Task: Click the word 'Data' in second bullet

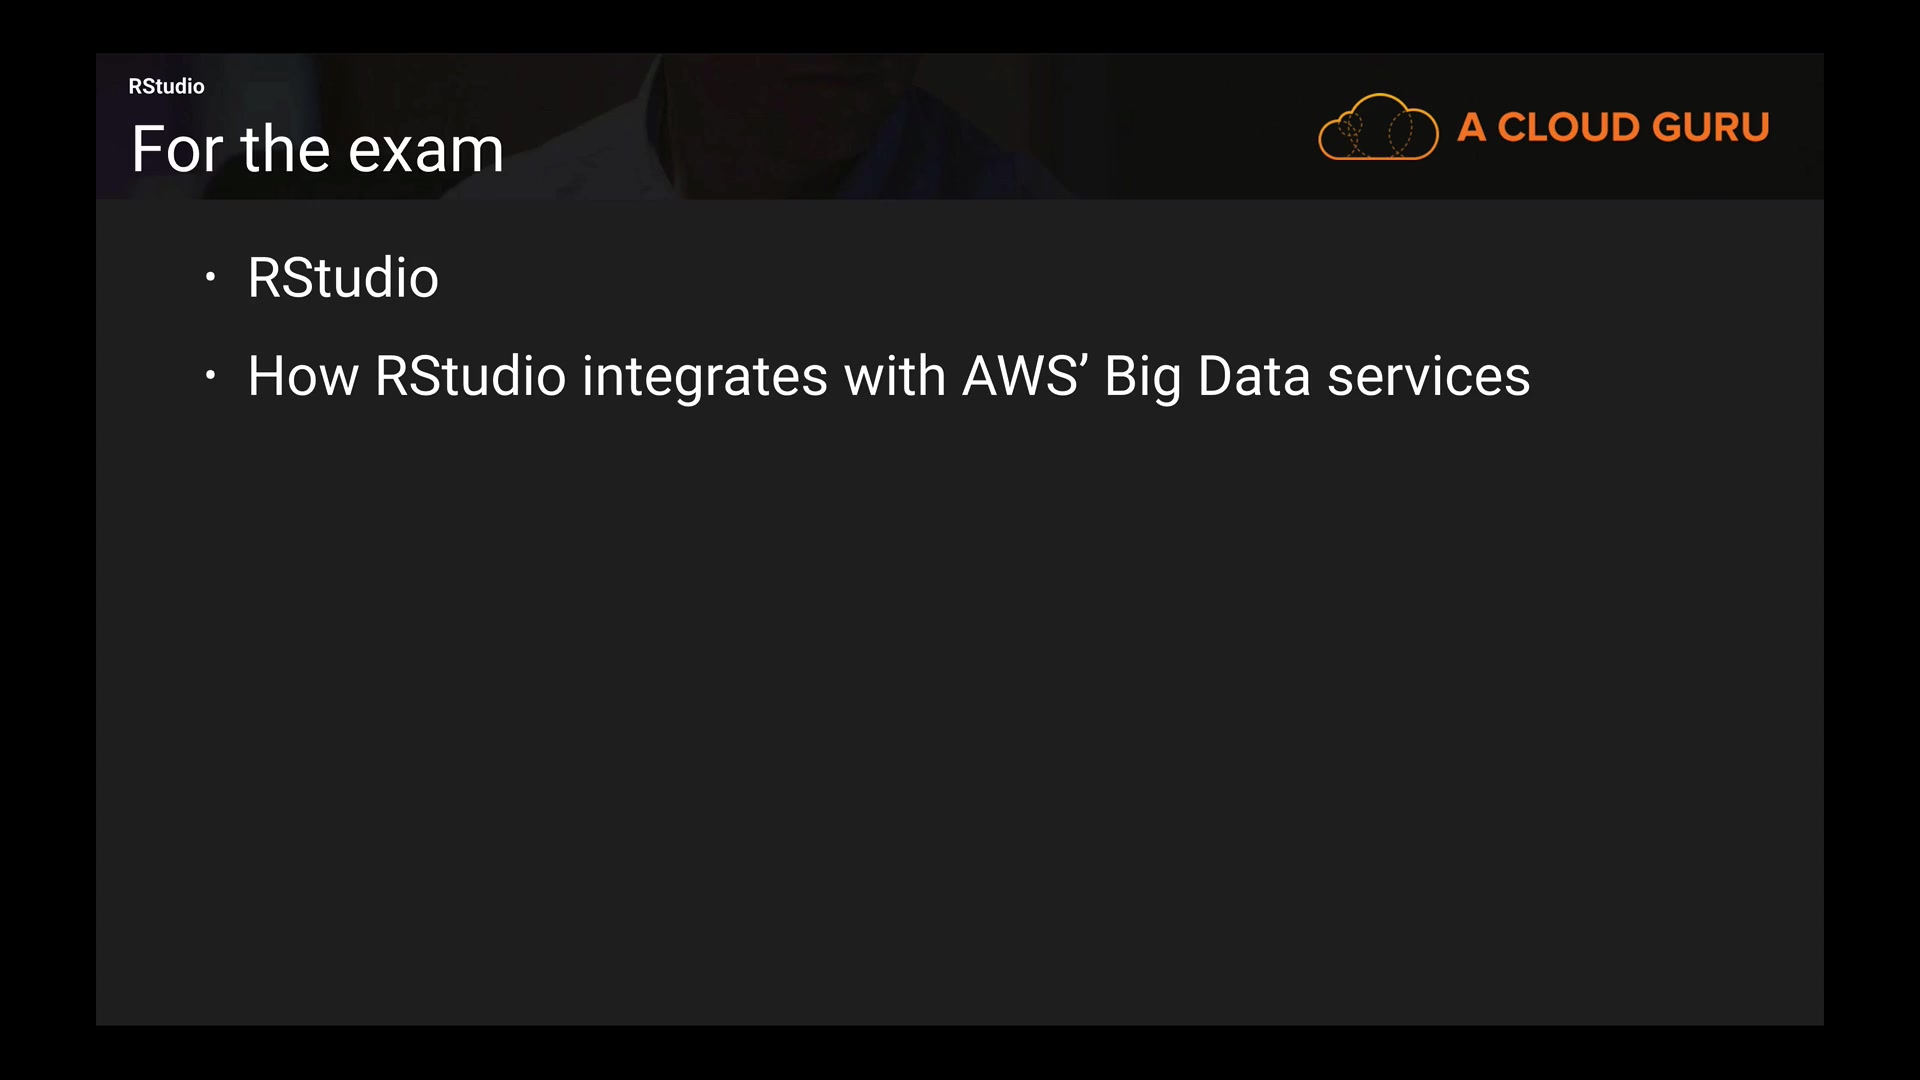Action: pos(1253,377)
